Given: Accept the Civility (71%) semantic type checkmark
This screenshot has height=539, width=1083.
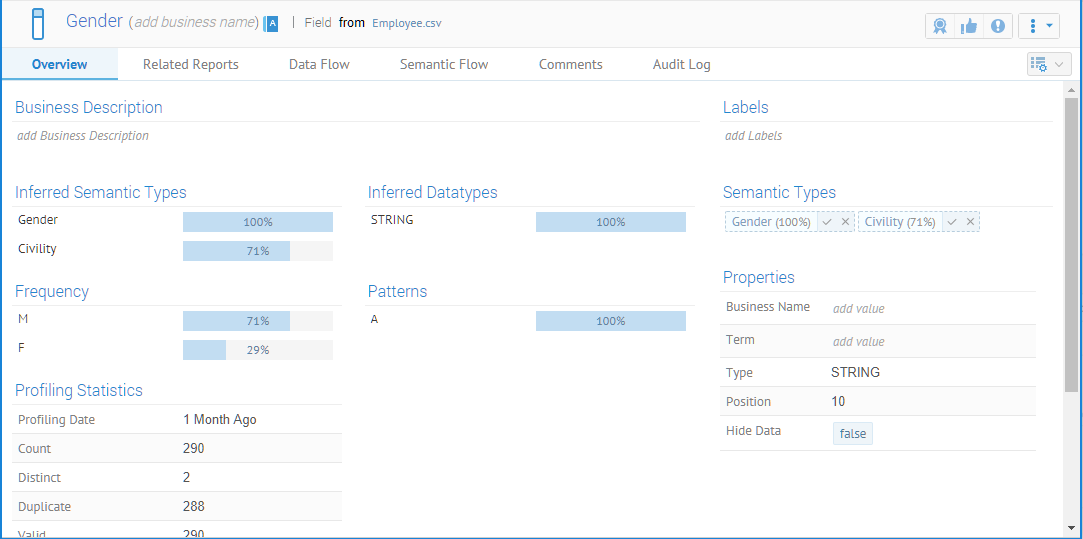Looking at the screenshot, I should pos(952,222).
